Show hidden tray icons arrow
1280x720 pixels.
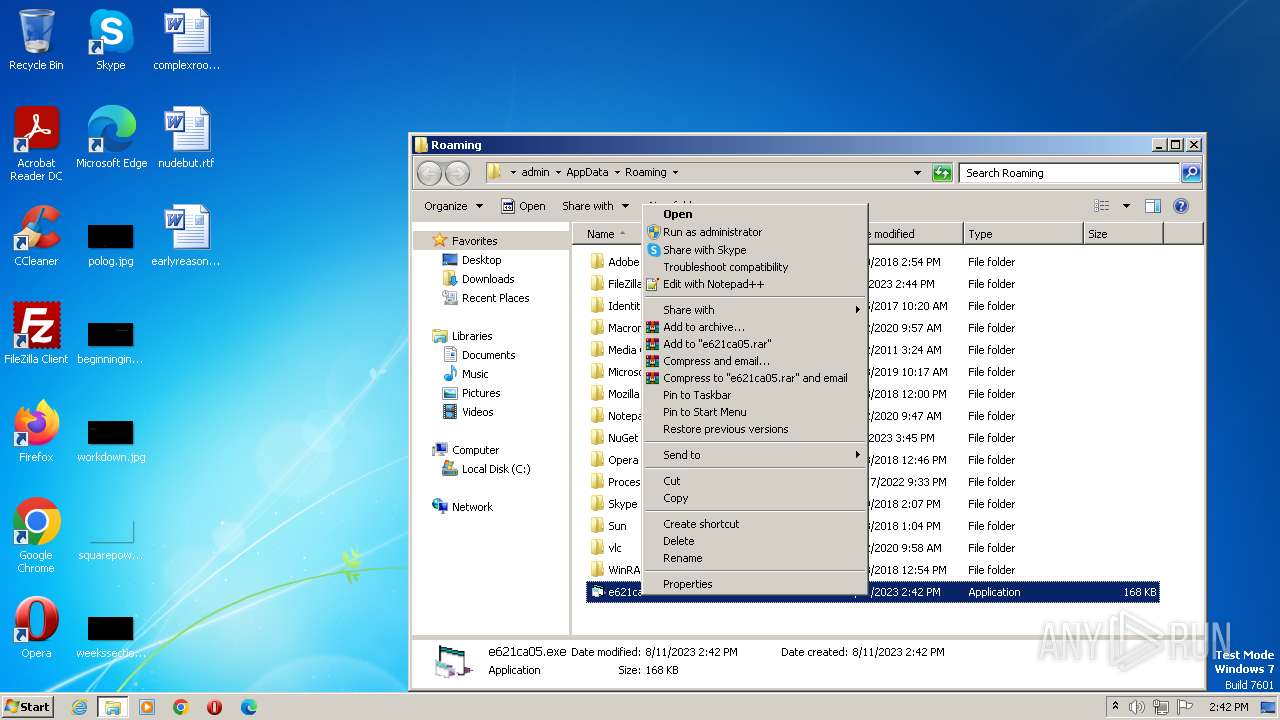point(1116,707)
